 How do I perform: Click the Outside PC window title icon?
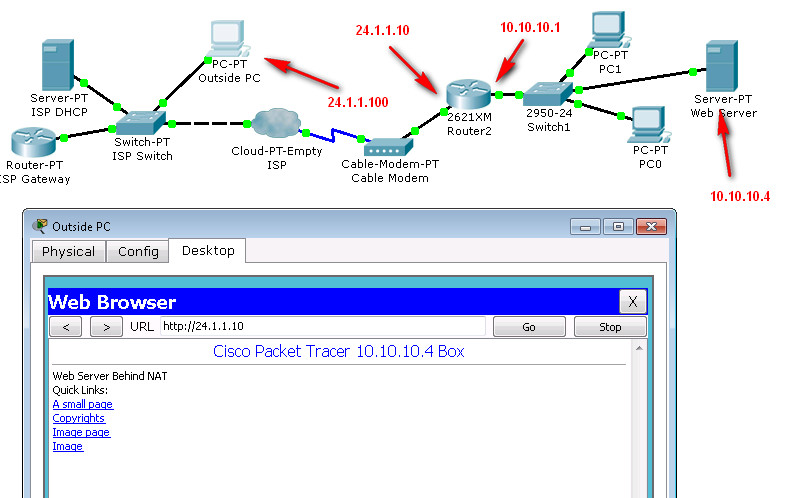tap(39, 225)
